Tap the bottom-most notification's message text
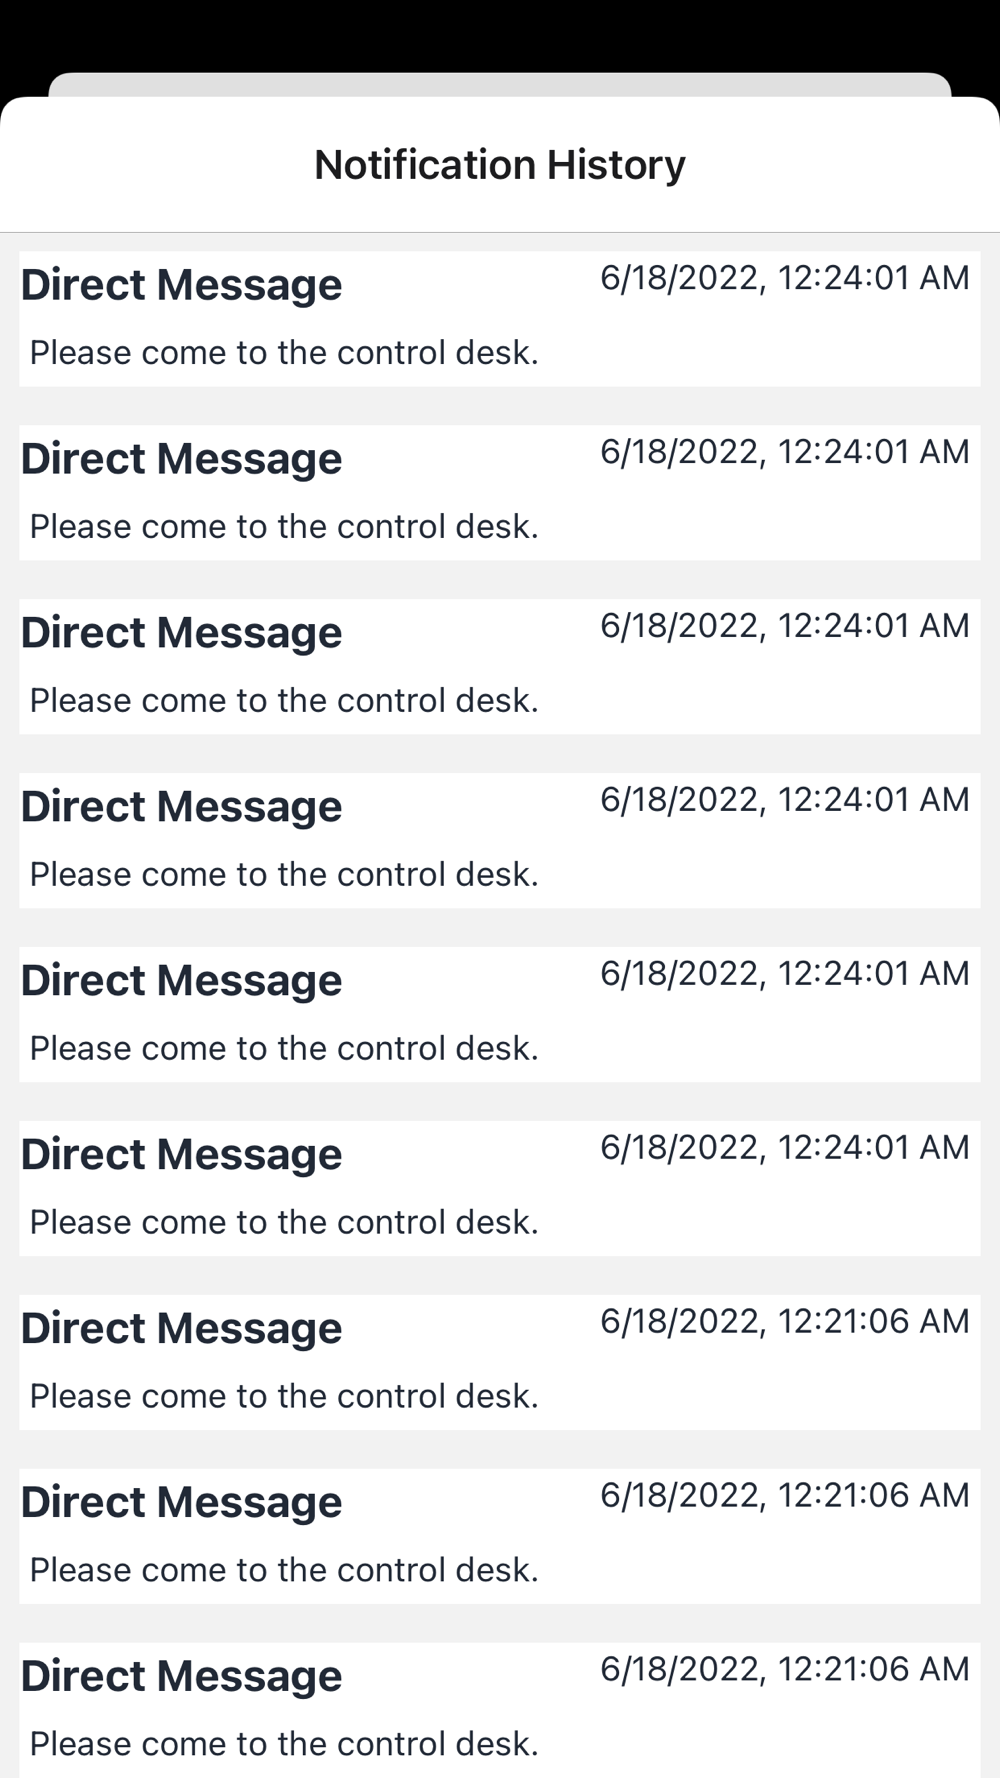 click(x=284, y=1745)
